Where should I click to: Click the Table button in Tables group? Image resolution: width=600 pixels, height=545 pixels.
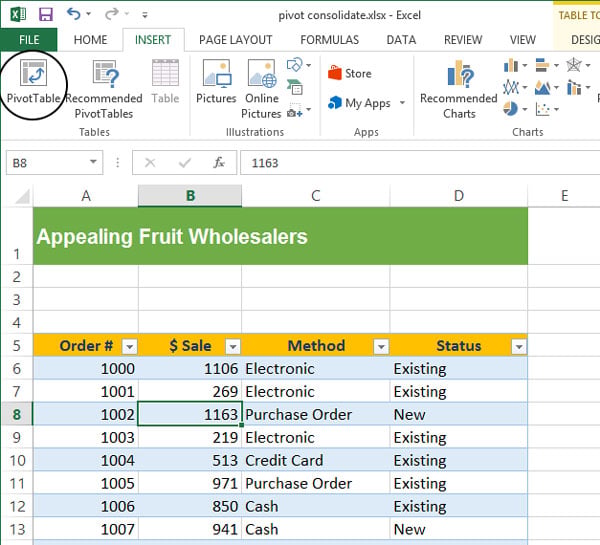point(165,82)
